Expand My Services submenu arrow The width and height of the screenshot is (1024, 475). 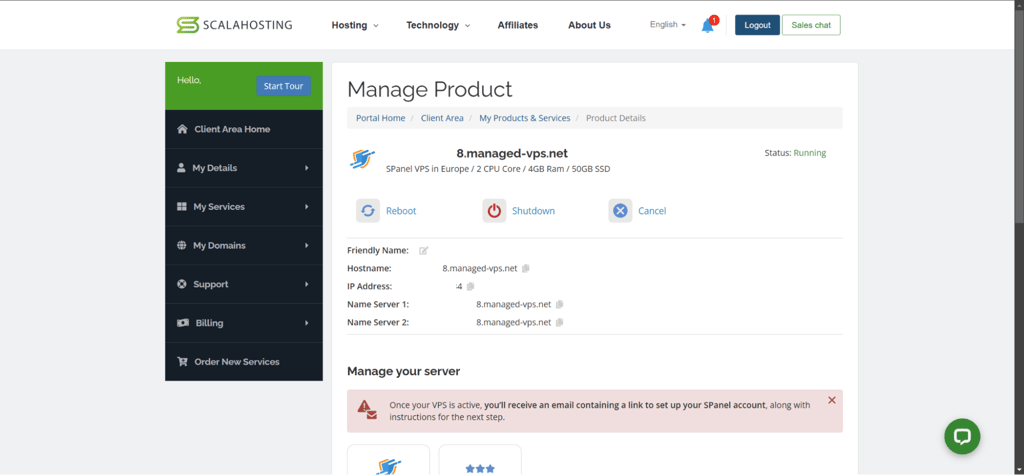pyautogui.click(x=306, y=206)
